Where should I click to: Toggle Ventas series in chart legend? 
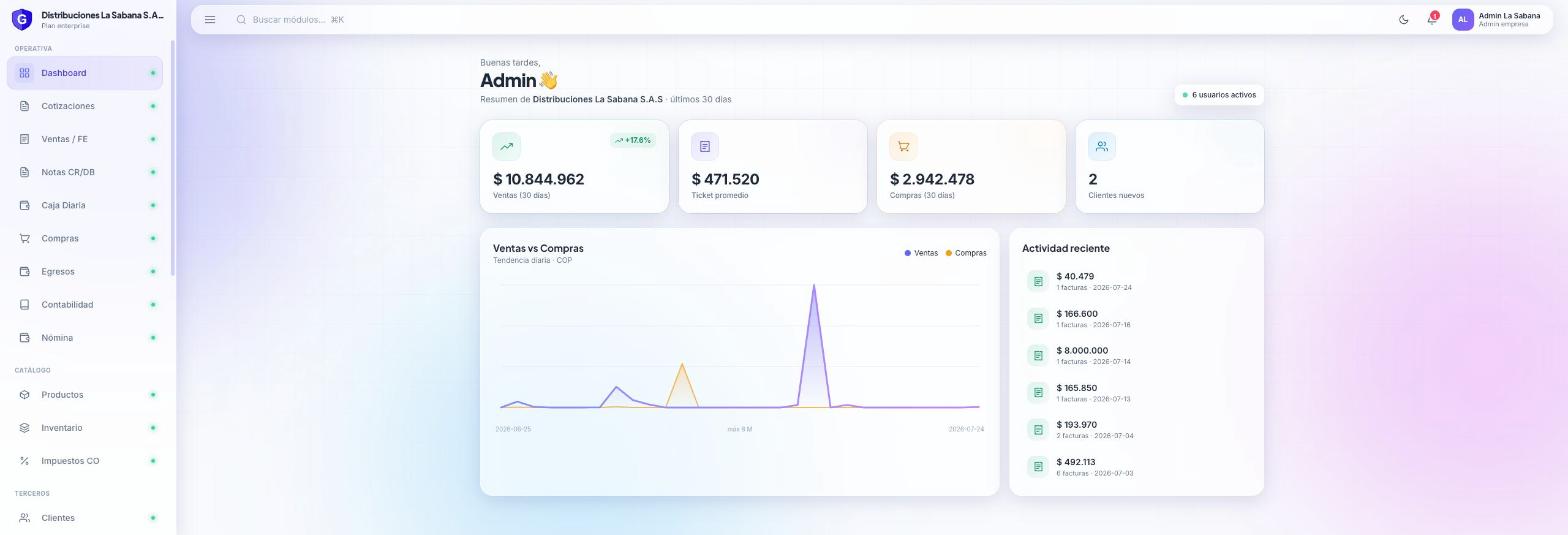pyautogui.click(x=921, y=253)
